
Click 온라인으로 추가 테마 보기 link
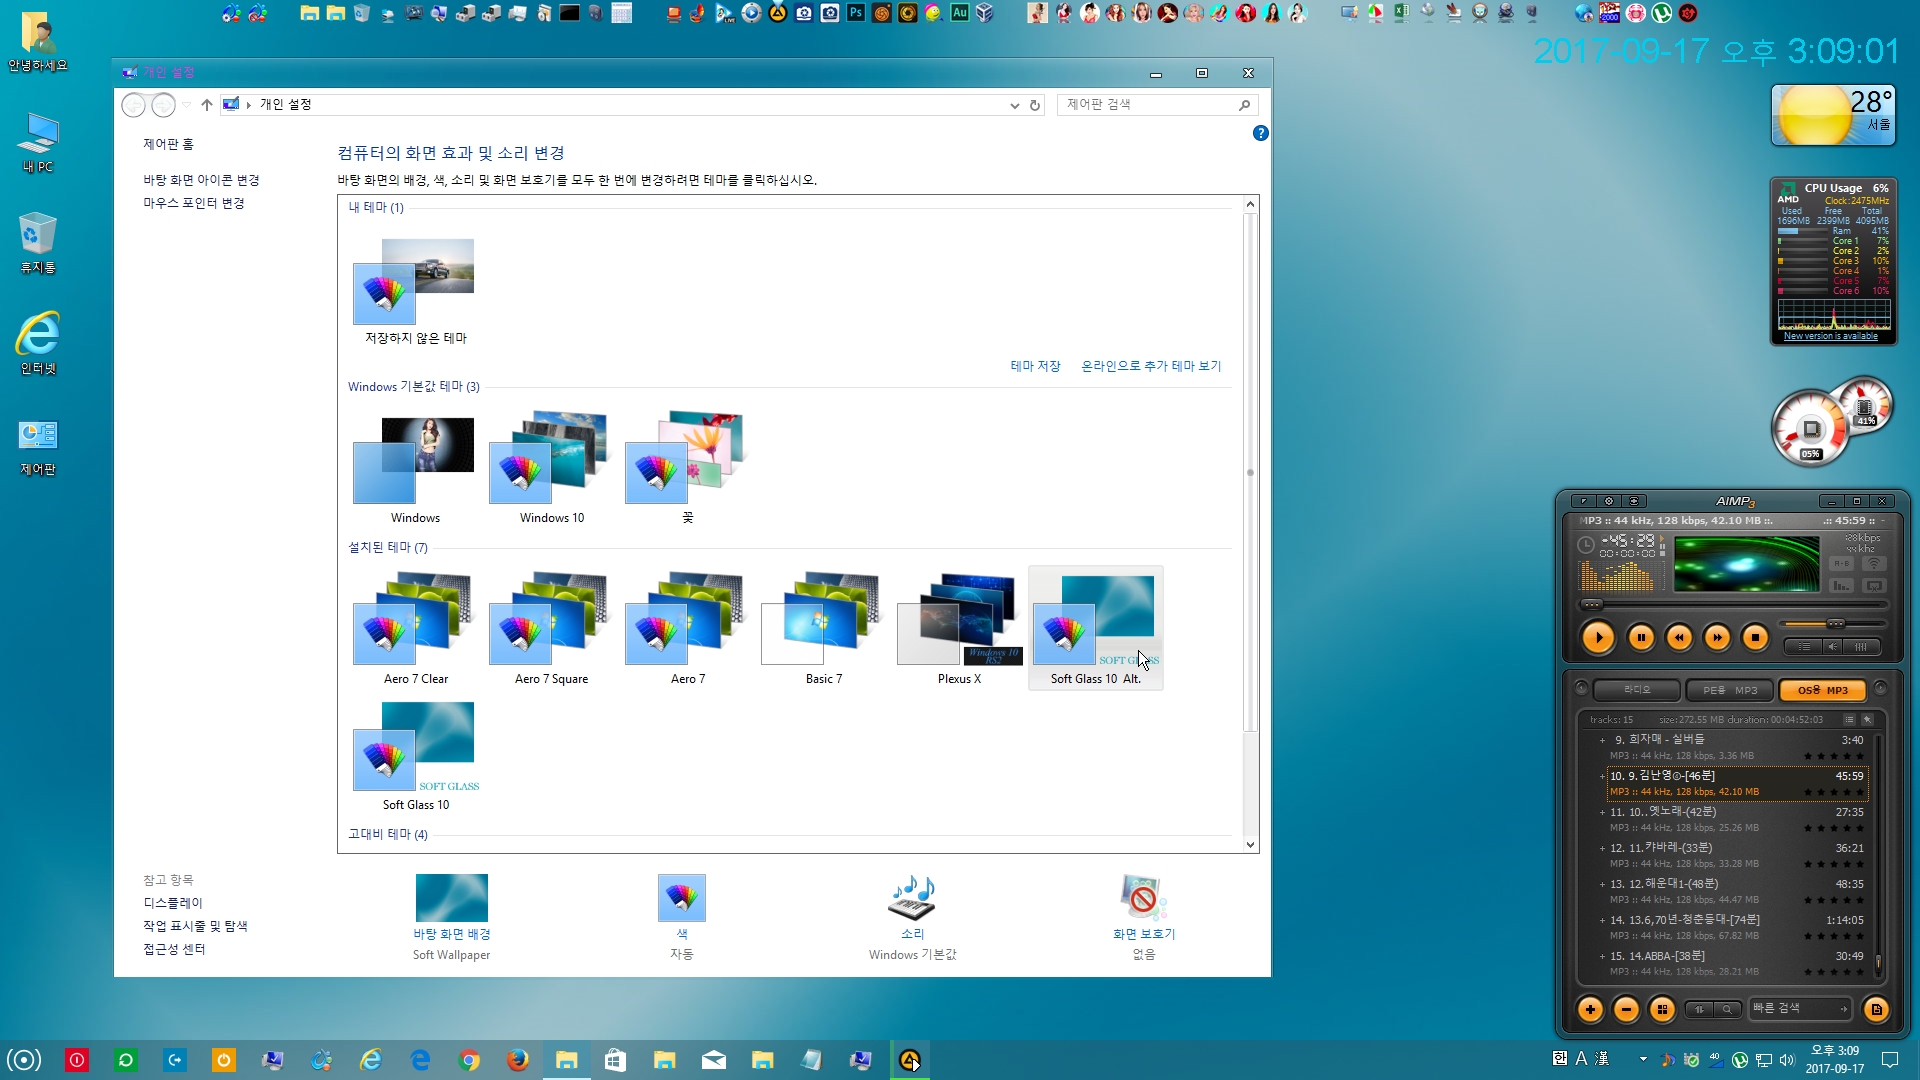coord(1150,365)
